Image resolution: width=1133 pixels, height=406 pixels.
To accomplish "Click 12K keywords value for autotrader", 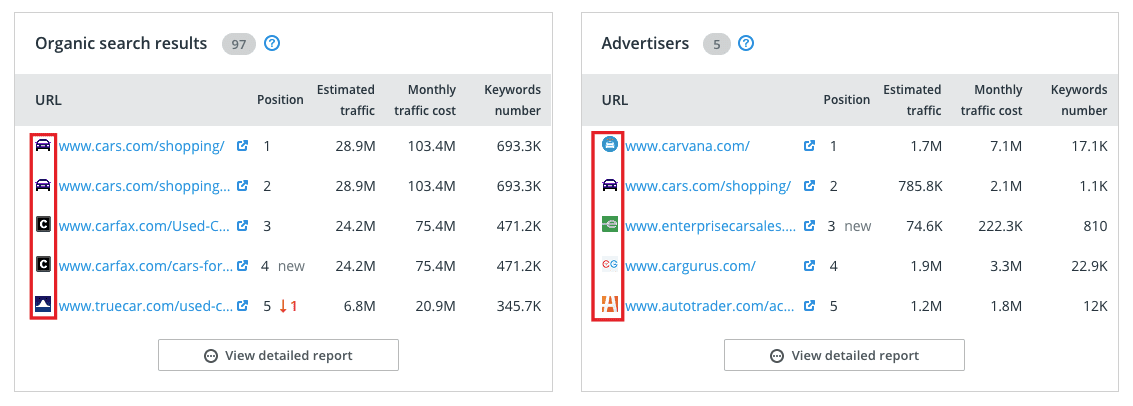I will (x=1095, y=306).
